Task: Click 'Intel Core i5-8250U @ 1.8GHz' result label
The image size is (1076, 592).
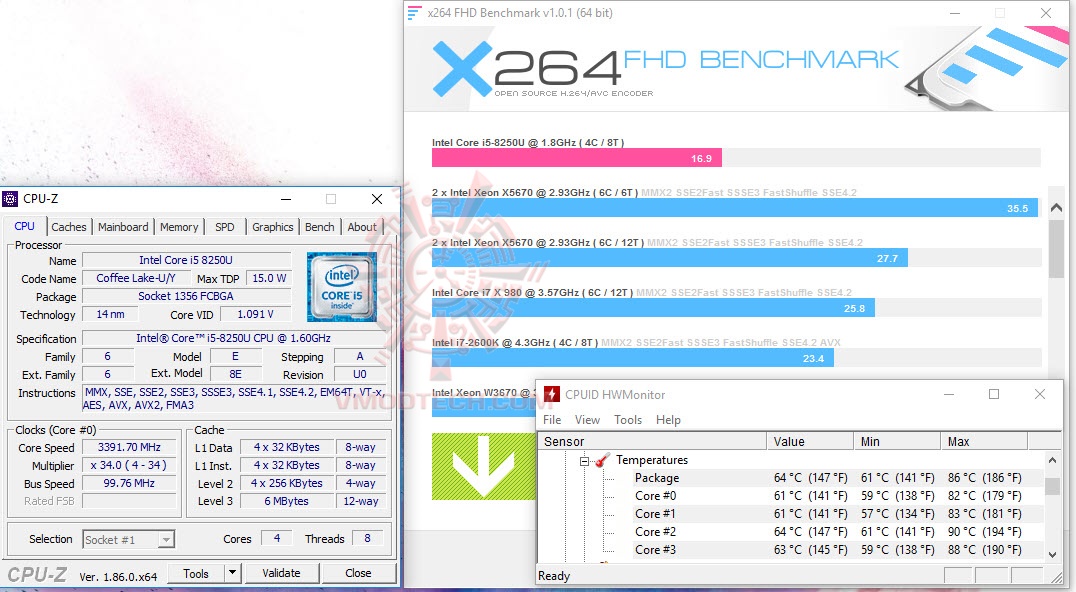Action: [x=528, y=143]
